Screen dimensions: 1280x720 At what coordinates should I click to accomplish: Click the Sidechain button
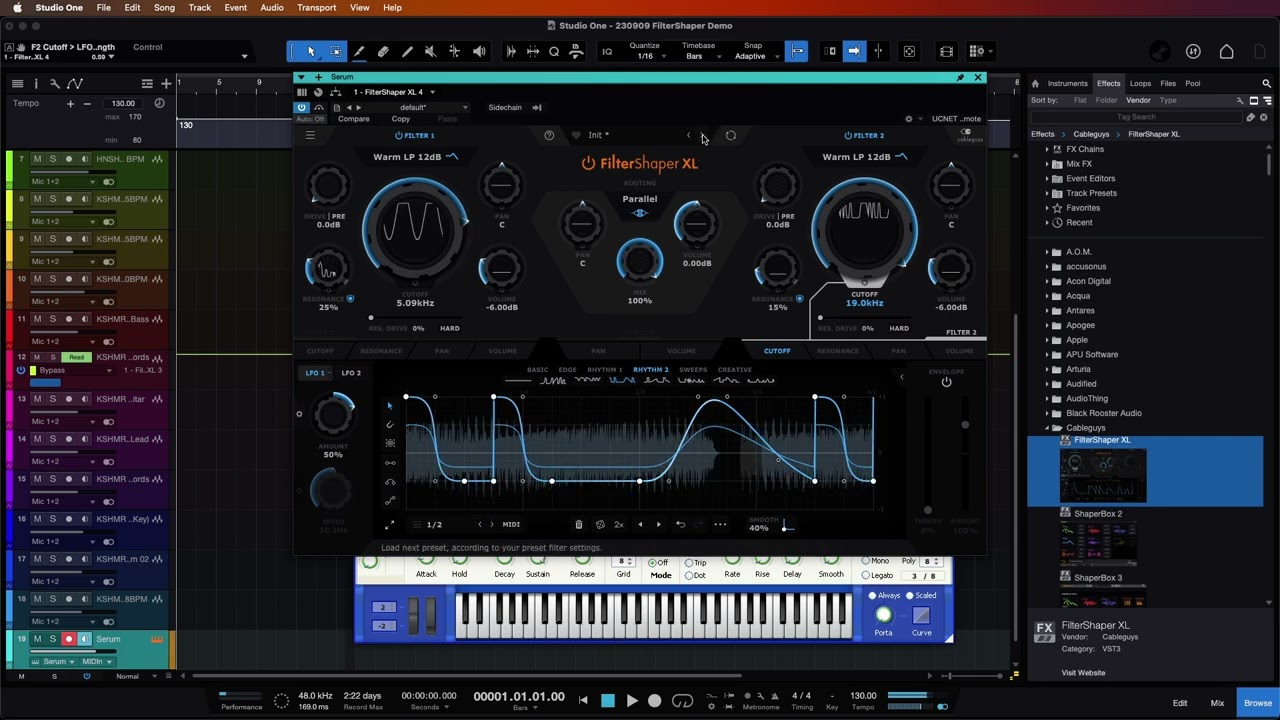pyautogui.click(x=505, y=108)
